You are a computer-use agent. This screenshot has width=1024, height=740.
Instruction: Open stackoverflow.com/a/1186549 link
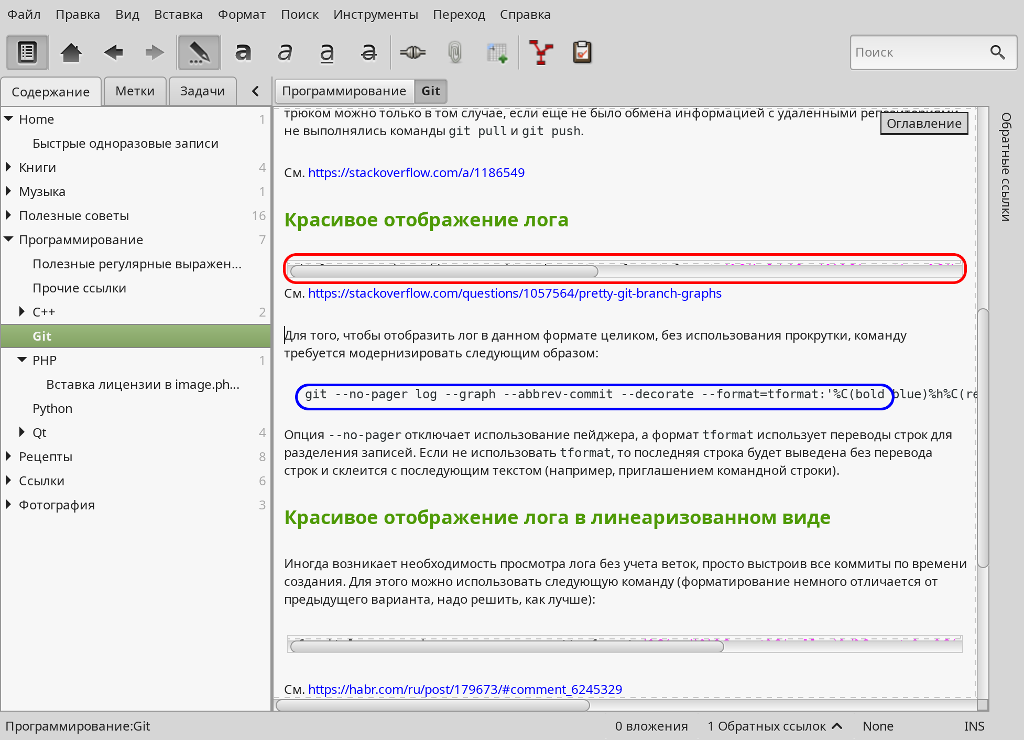(x=416, y=172)
